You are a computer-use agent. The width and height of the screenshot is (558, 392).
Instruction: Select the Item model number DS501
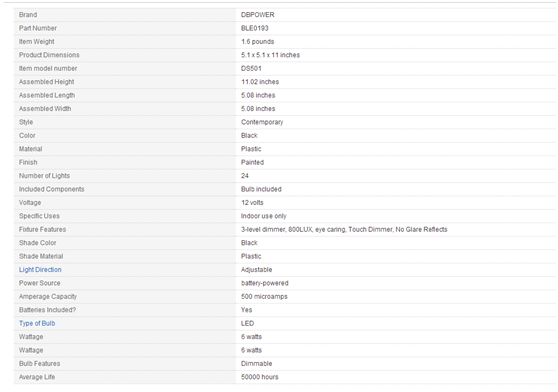(x=251, y=68)
